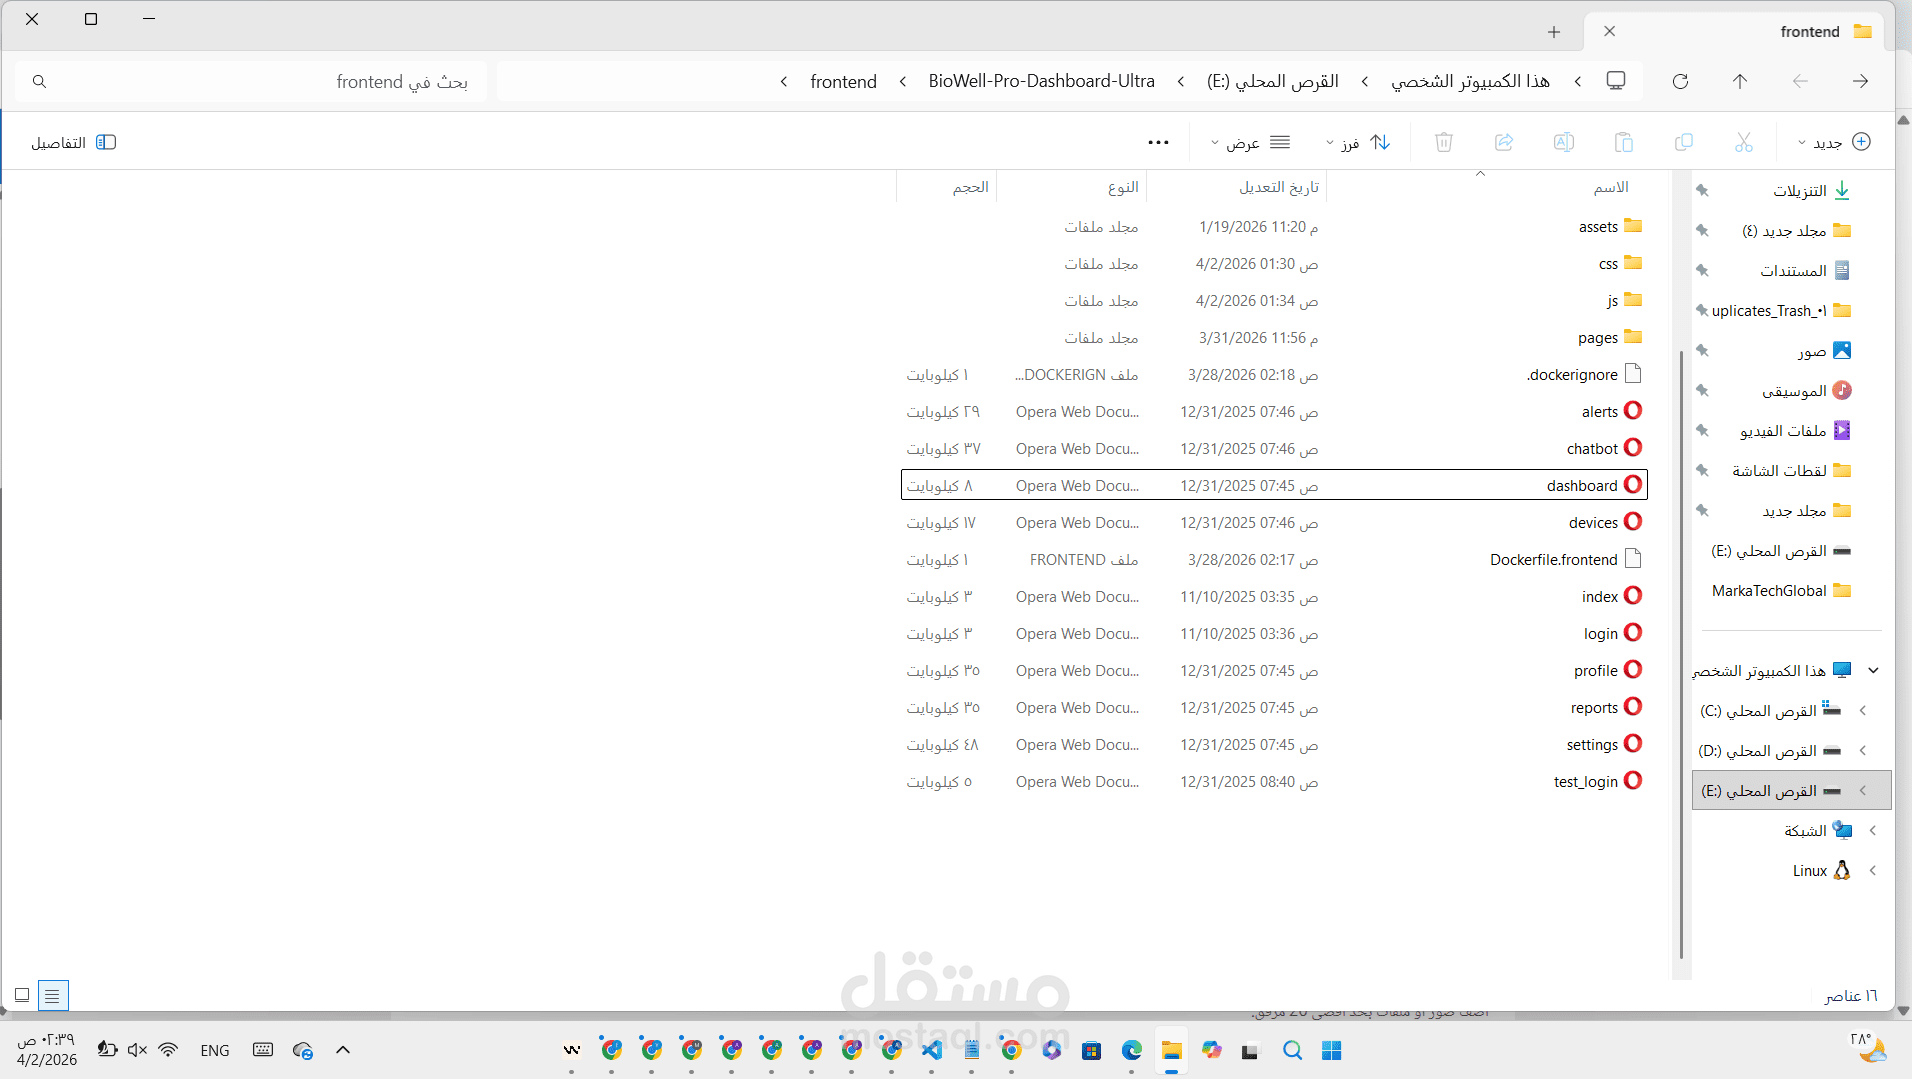The height and width of the screenshot is (1079, 1912).
Task: Copy the dashboard file with the copy icon
Action: point(1685,142)
